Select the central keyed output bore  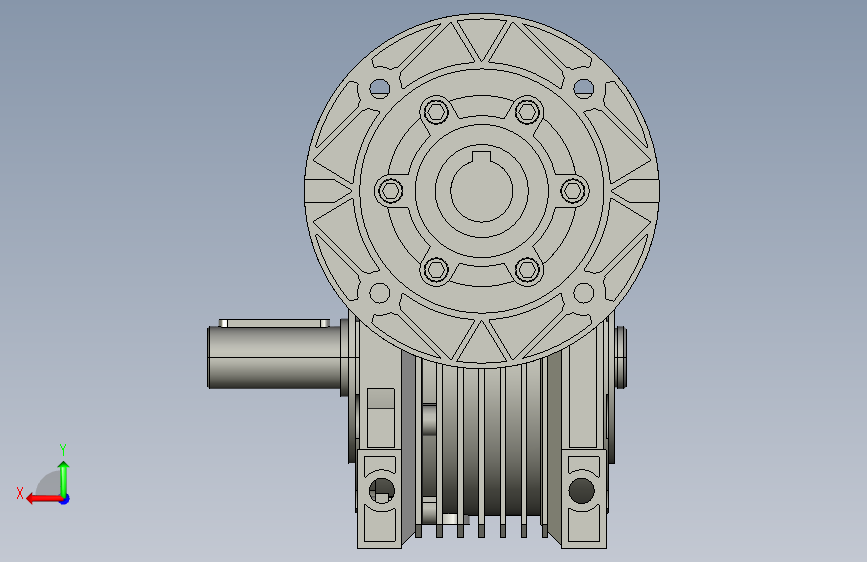[x=482, y=191]
